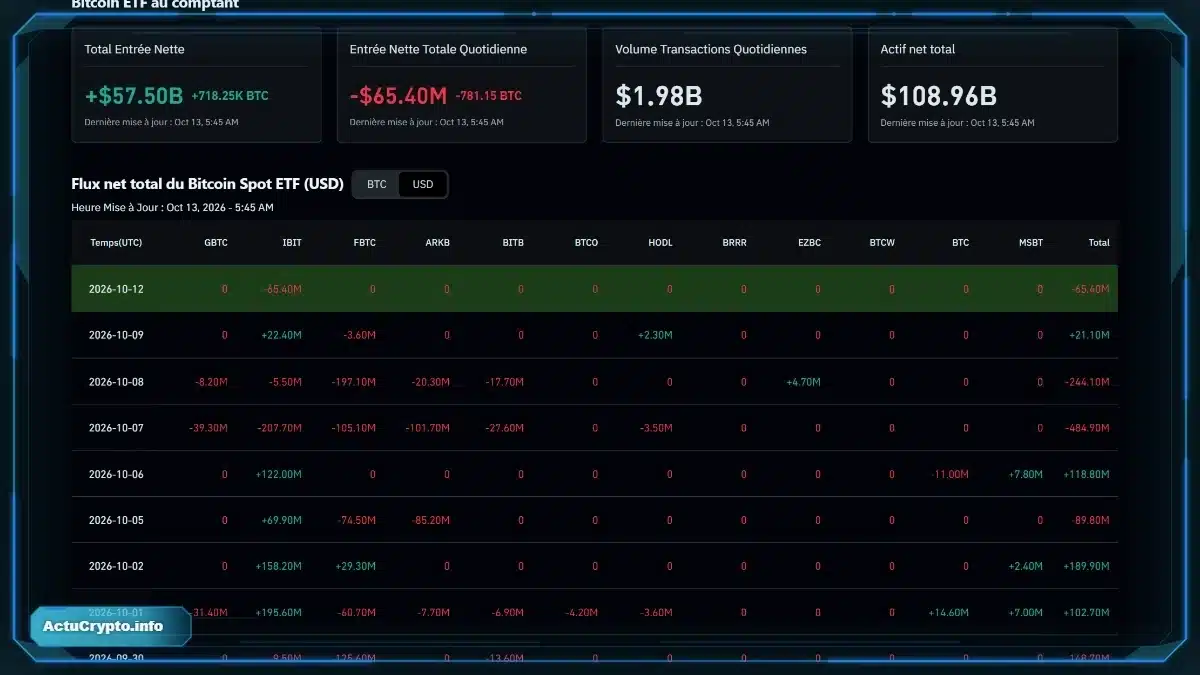Viewport: 1200px width, 675px height.
Task: Open the Volume Transactions Quotidiennes card title
Action: tap(711, 49)
